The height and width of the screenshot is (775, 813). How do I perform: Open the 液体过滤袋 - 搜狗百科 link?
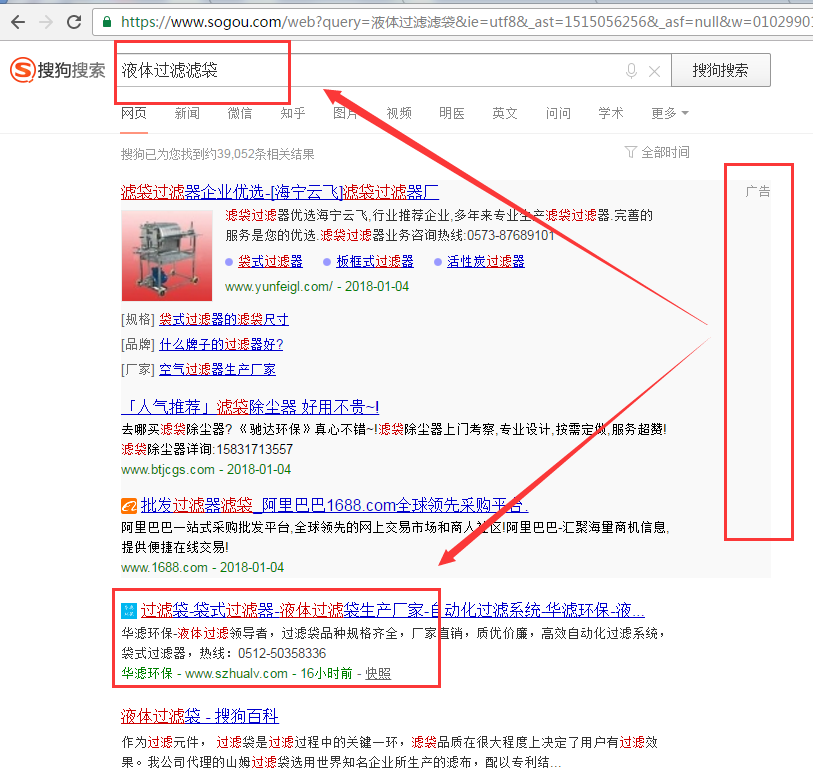click(x=199, y=716)
